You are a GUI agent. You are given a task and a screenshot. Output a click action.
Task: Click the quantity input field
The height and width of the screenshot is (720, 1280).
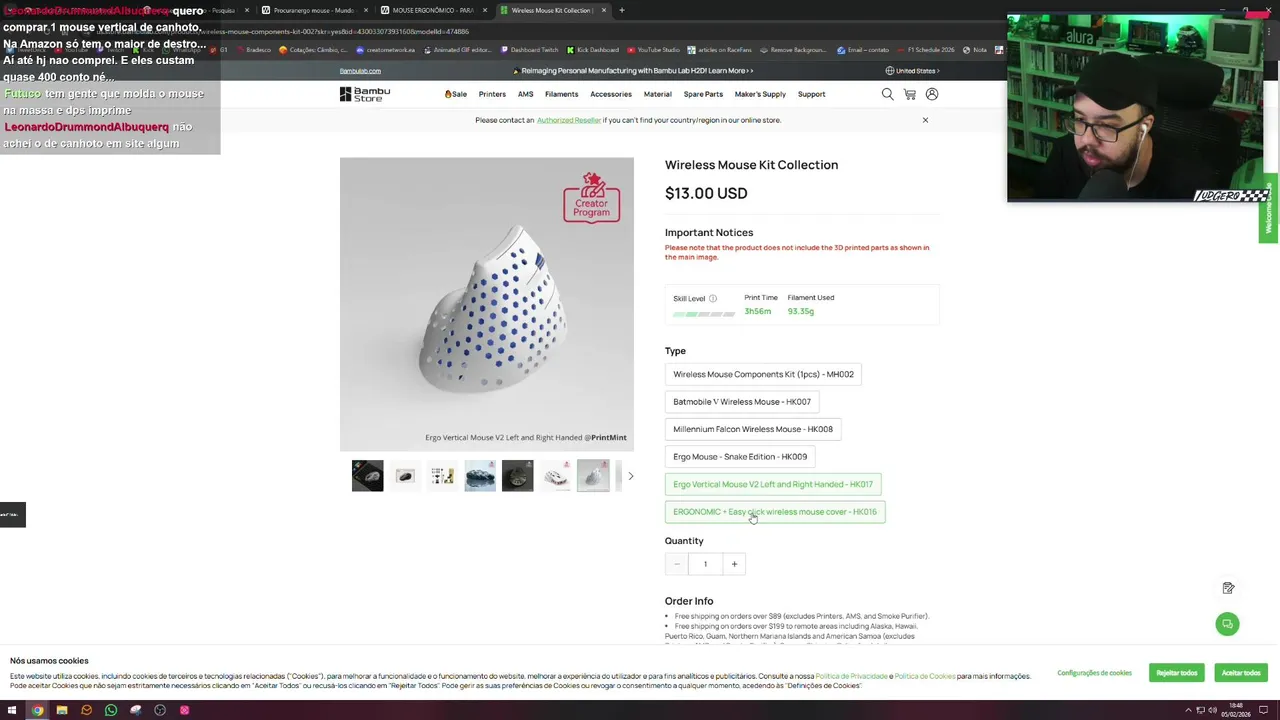click(705, 564)
